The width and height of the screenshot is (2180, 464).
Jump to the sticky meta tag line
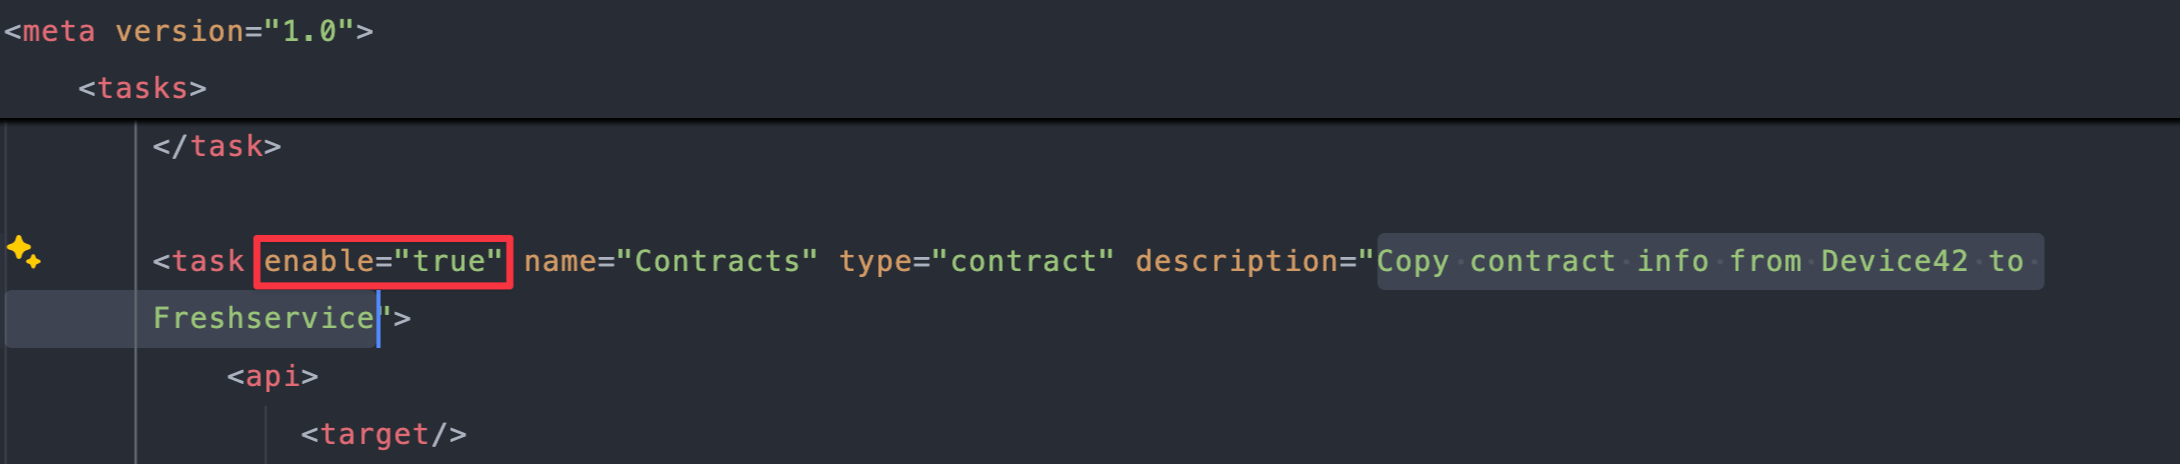click(58, 31)
